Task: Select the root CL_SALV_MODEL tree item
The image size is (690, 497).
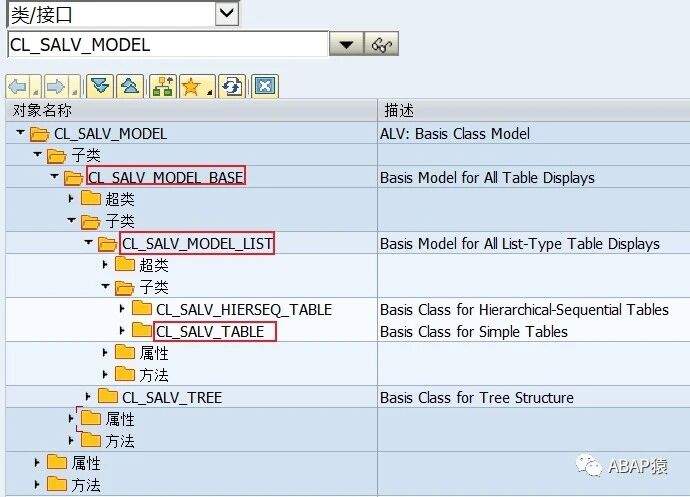Action: coord(110,133)
